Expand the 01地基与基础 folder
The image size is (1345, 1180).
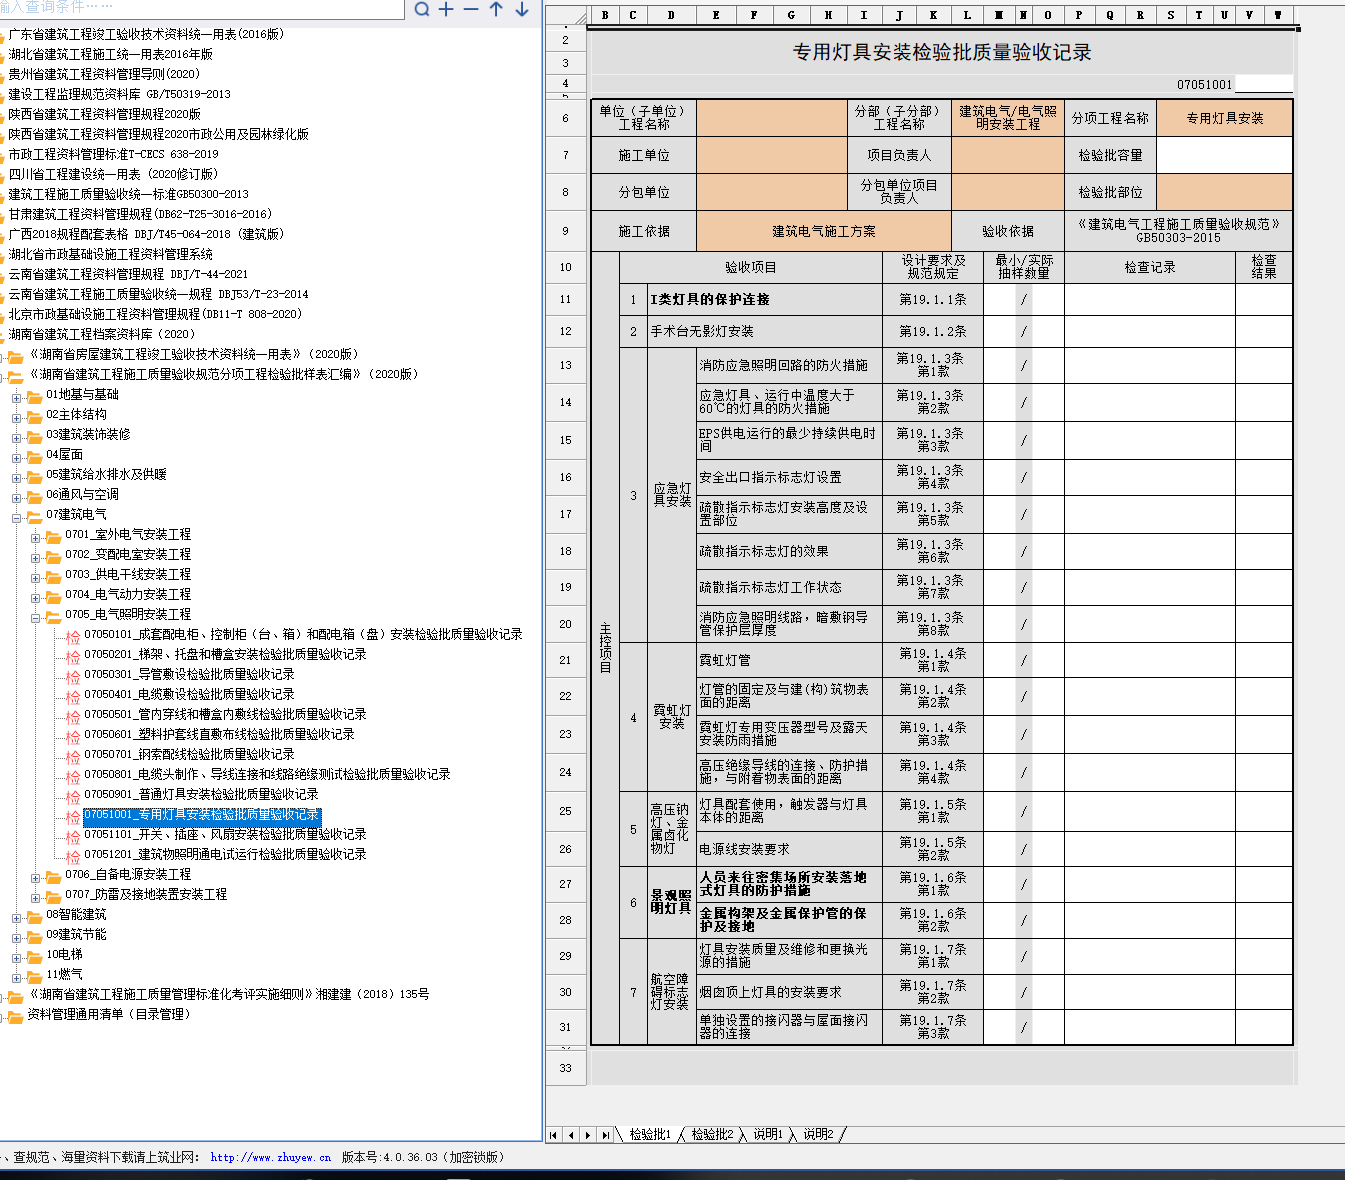16,397
